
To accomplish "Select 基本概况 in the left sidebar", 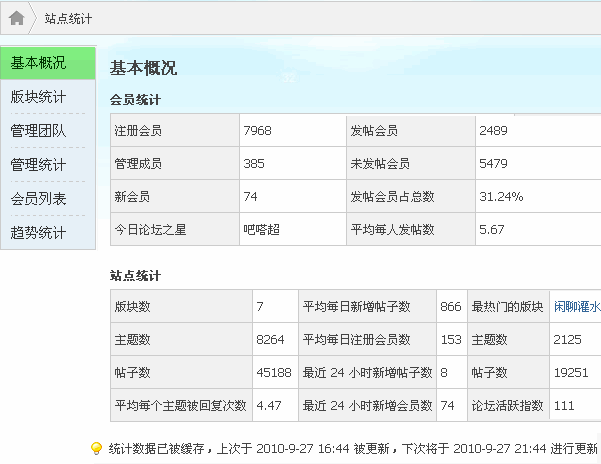I will [x=38, y=63].
